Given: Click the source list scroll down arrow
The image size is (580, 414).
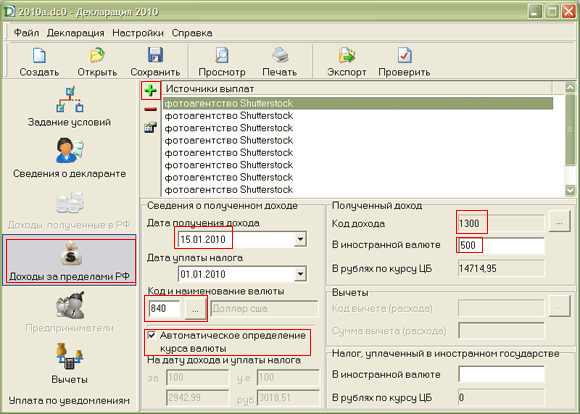Looking at the screenshot, I should click(570, 191).
